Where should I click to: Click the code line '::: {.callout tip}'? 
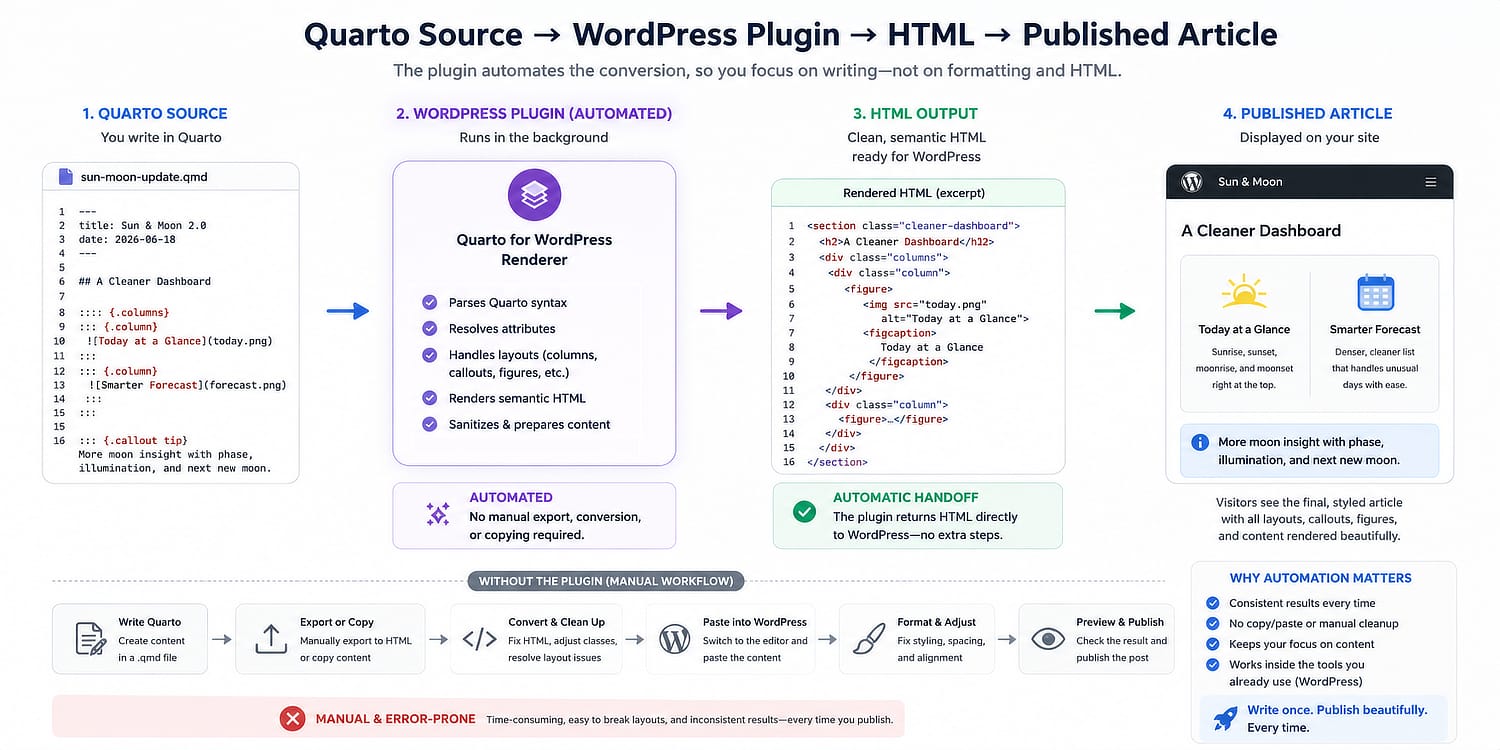coord(133,440)
